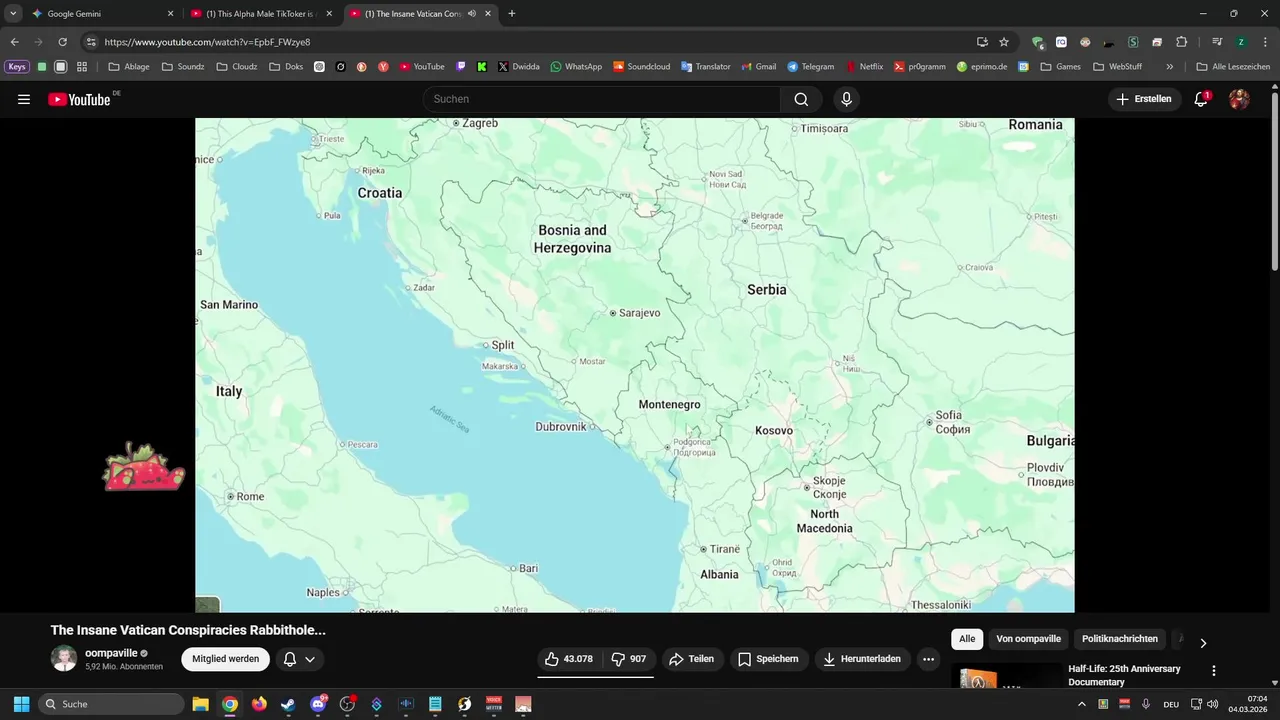Open the media control playlist icon
1280x720 pixels.
[1217, 42]
